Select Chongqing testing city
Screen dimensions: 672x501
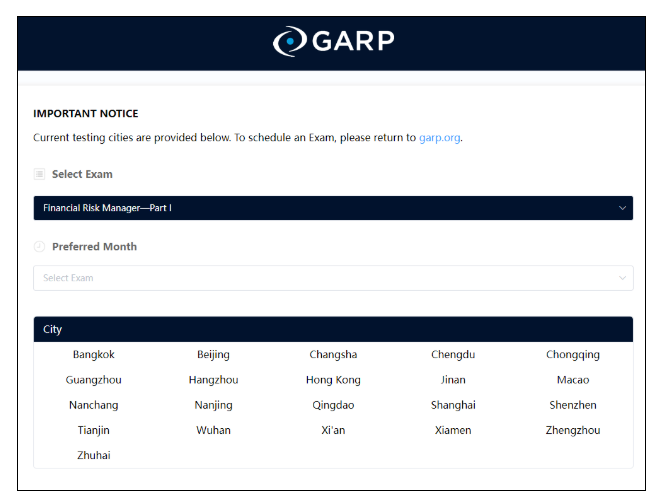click(573, 355)
